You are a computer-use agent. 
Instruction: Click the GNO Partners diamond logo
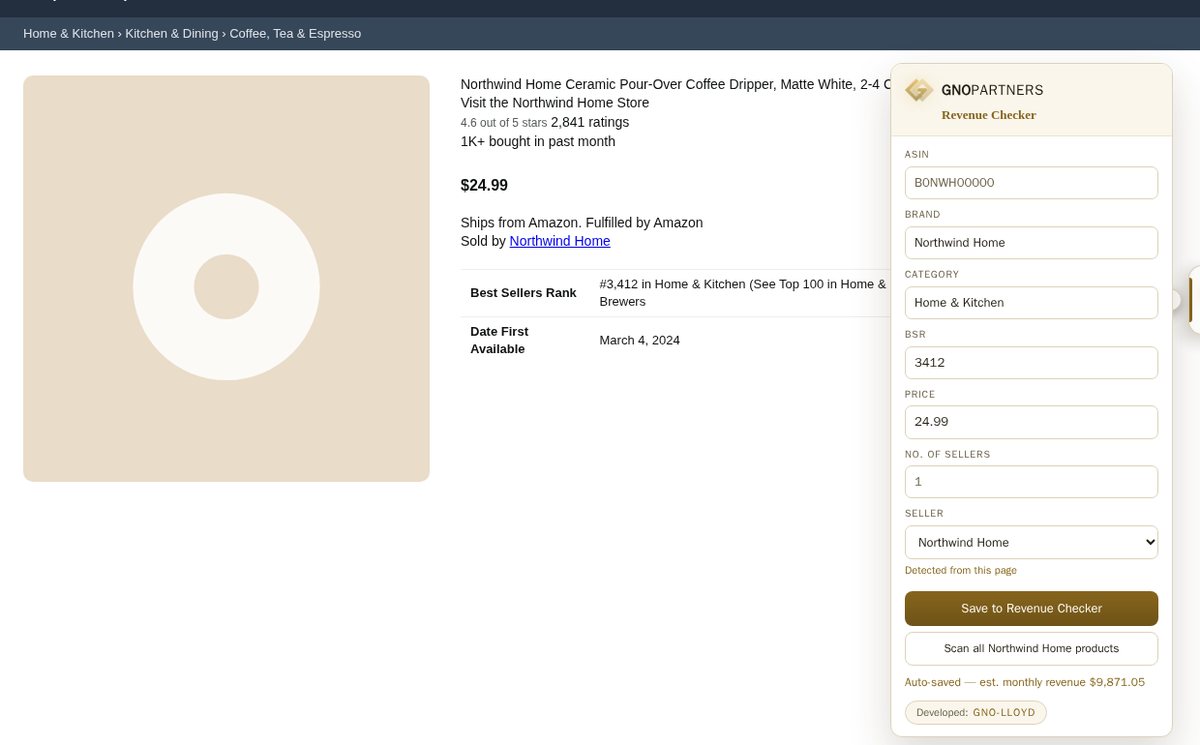point(919,90)
